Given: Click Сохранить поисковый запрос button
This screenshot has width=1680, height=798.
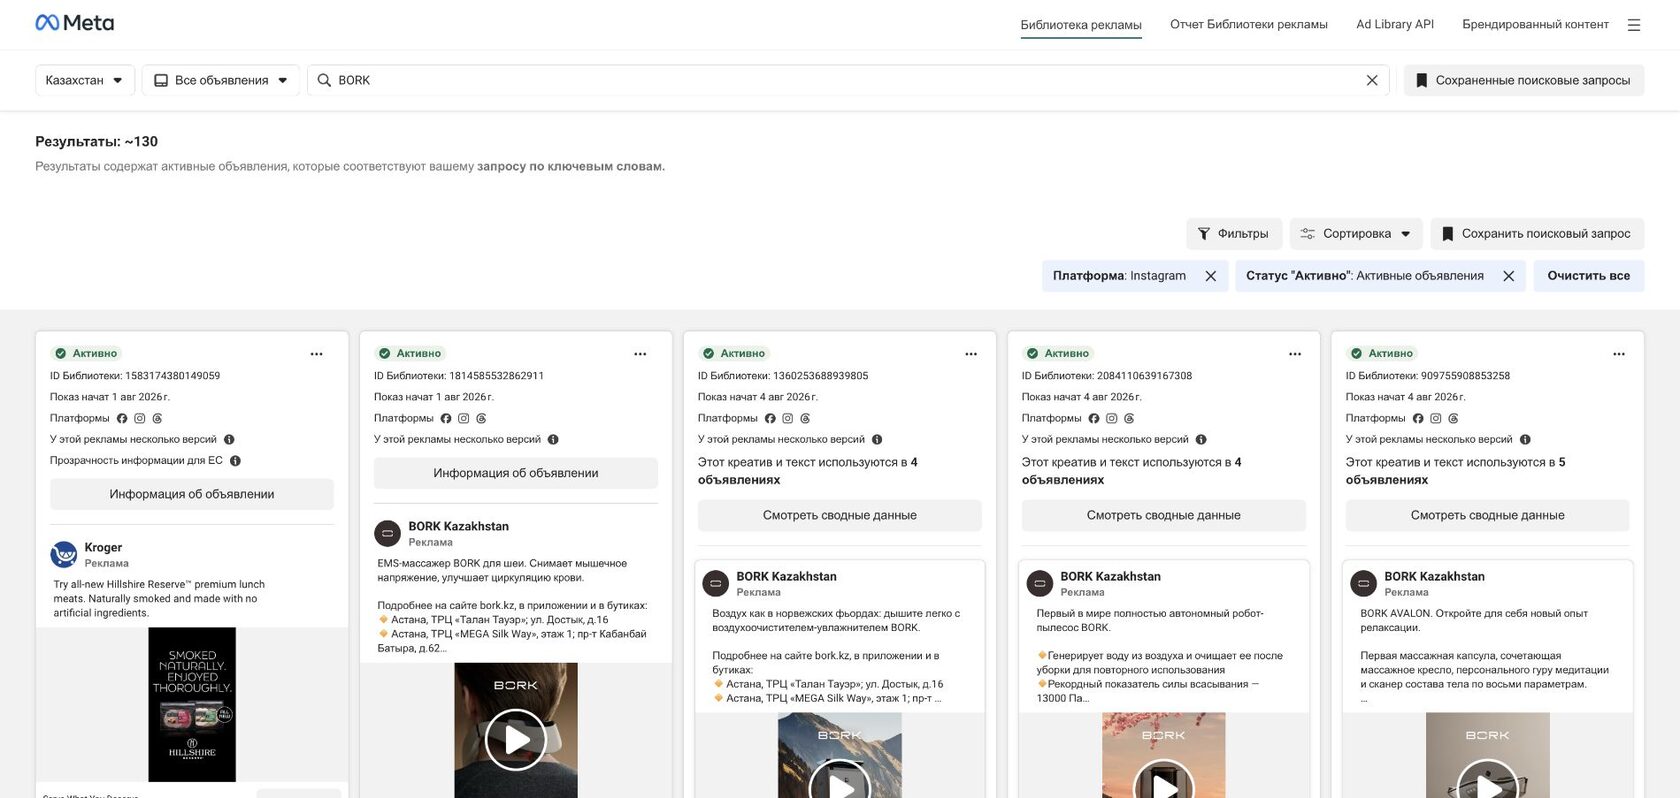Looking at the screenshot, I should click(1537, 234).
